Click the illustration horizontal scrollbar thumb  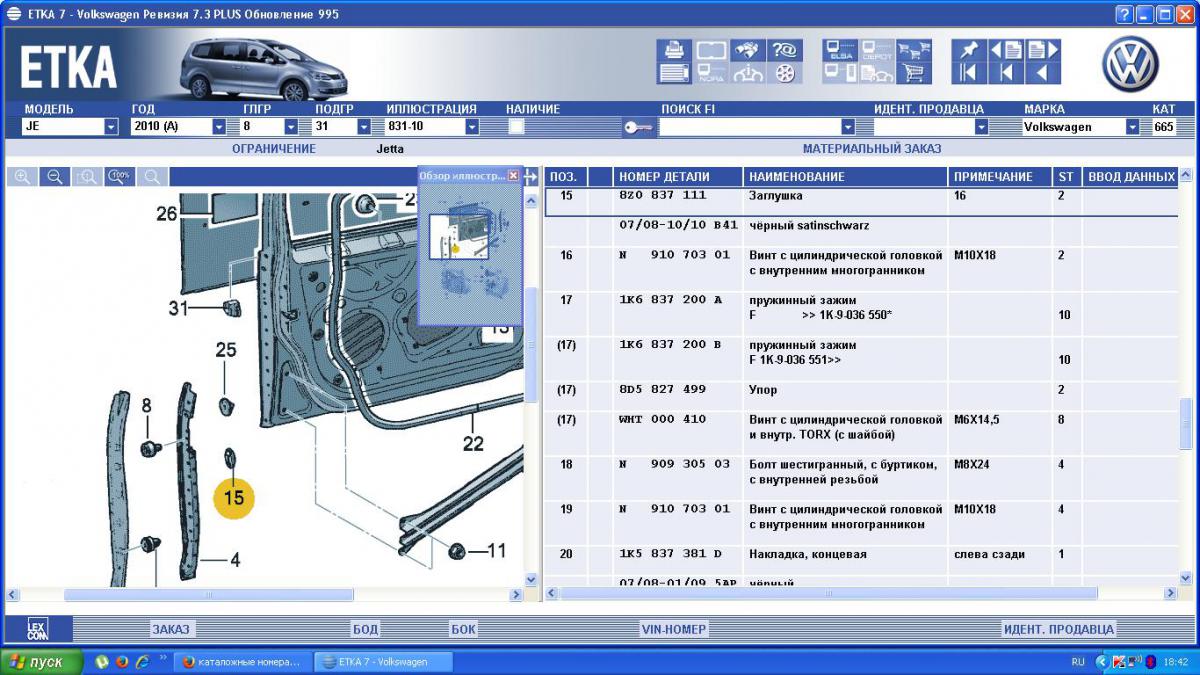point(208,594)
